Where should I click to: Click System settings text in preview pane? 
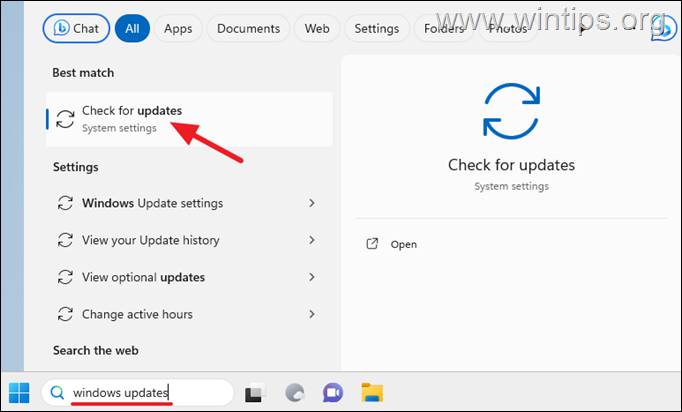512,186
